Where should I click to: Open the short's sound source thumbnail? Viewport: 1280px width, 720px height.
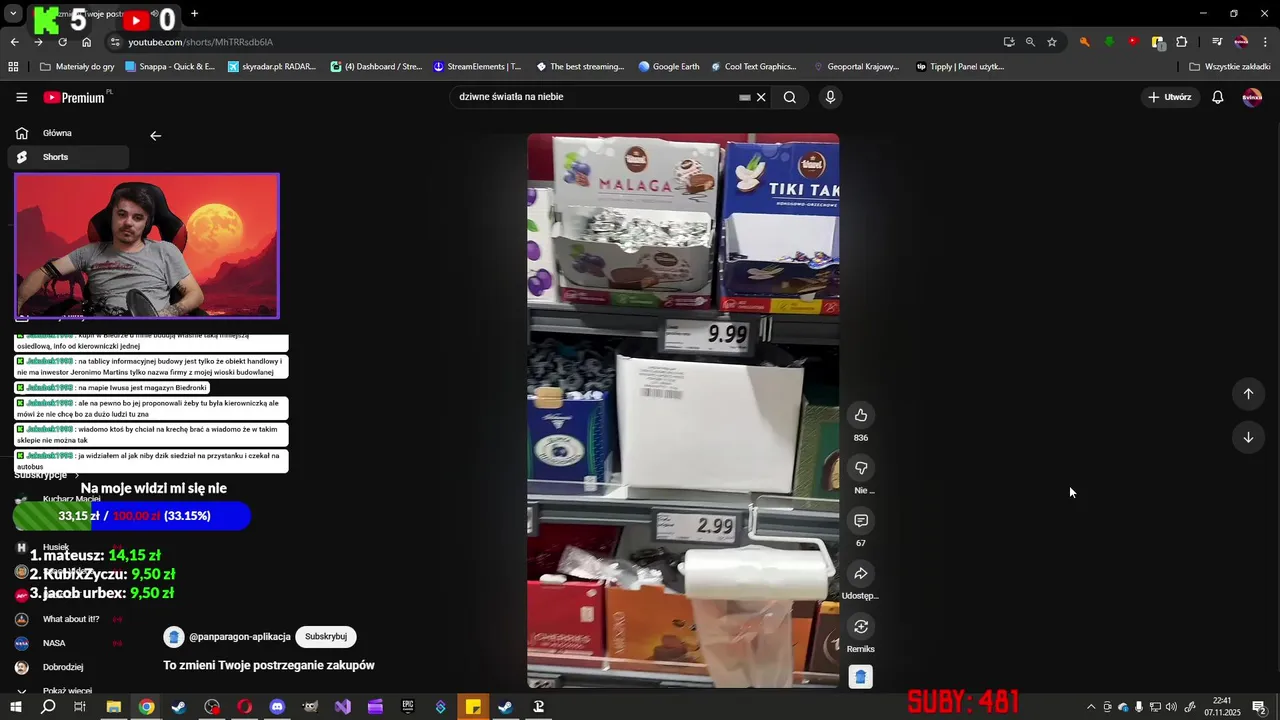pos(861,677)
